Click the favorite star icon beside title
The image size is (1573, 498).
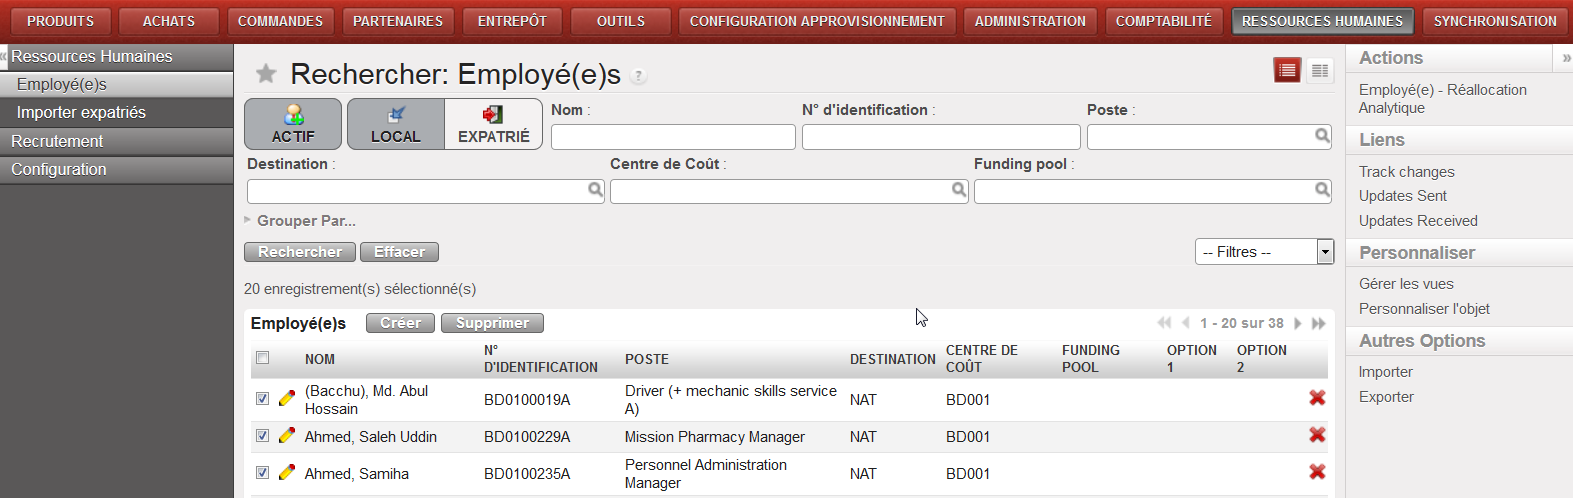click(266, 73)
